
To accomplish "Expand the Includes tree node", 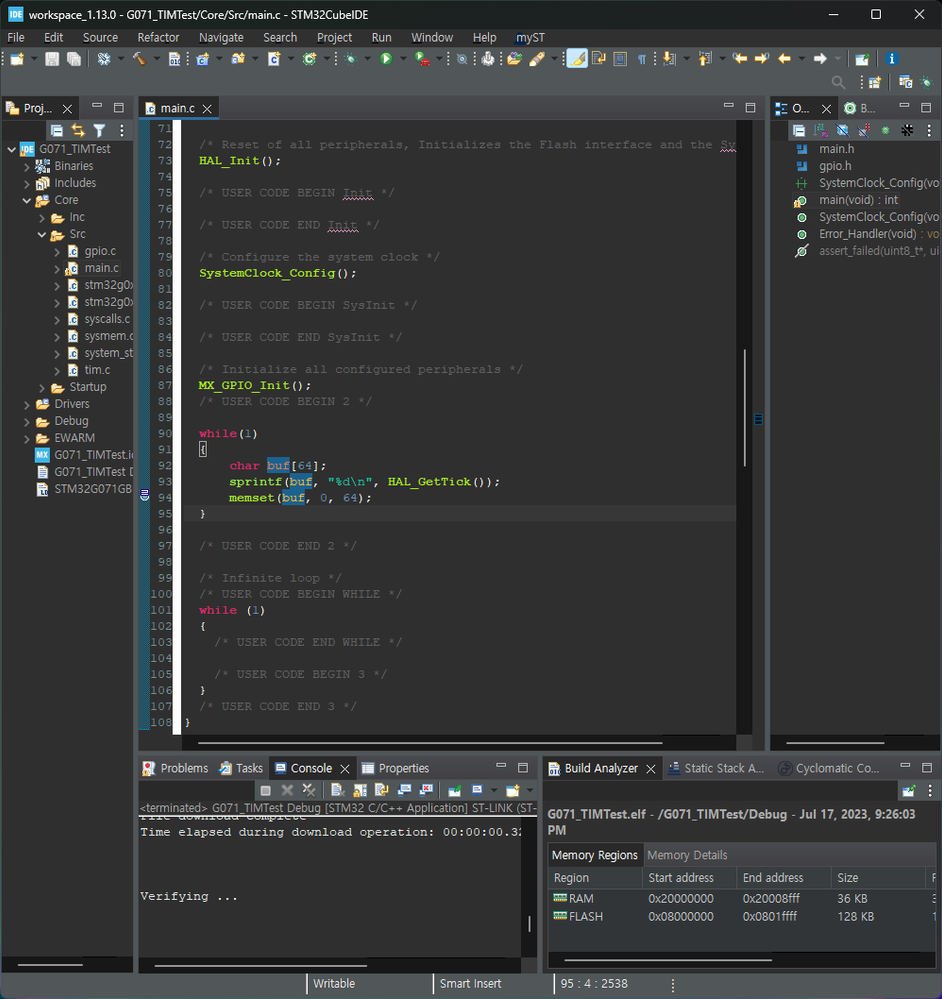I will coord(27,183).
